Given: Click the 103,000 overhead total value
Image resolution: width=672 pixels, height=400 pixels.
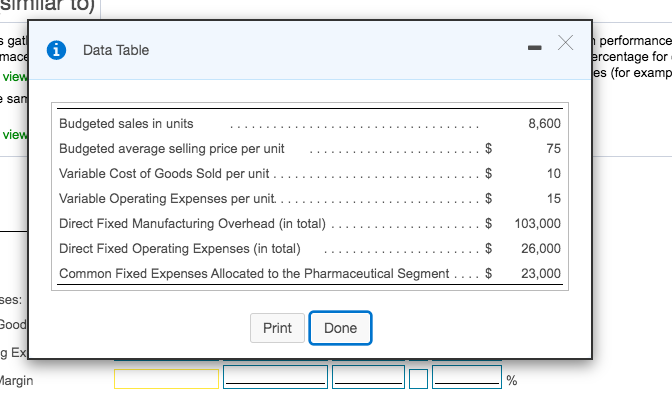Looking at the screenshot, I should point(537,224).
